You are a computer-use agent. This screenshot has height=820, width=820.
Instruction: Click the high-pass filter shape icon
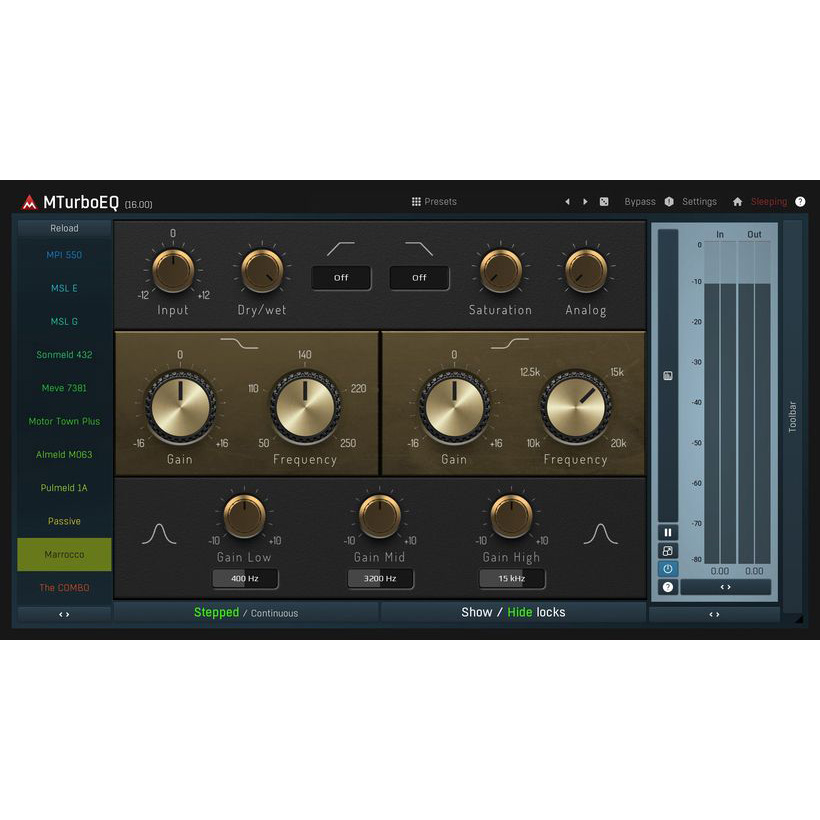coord(341,249)
